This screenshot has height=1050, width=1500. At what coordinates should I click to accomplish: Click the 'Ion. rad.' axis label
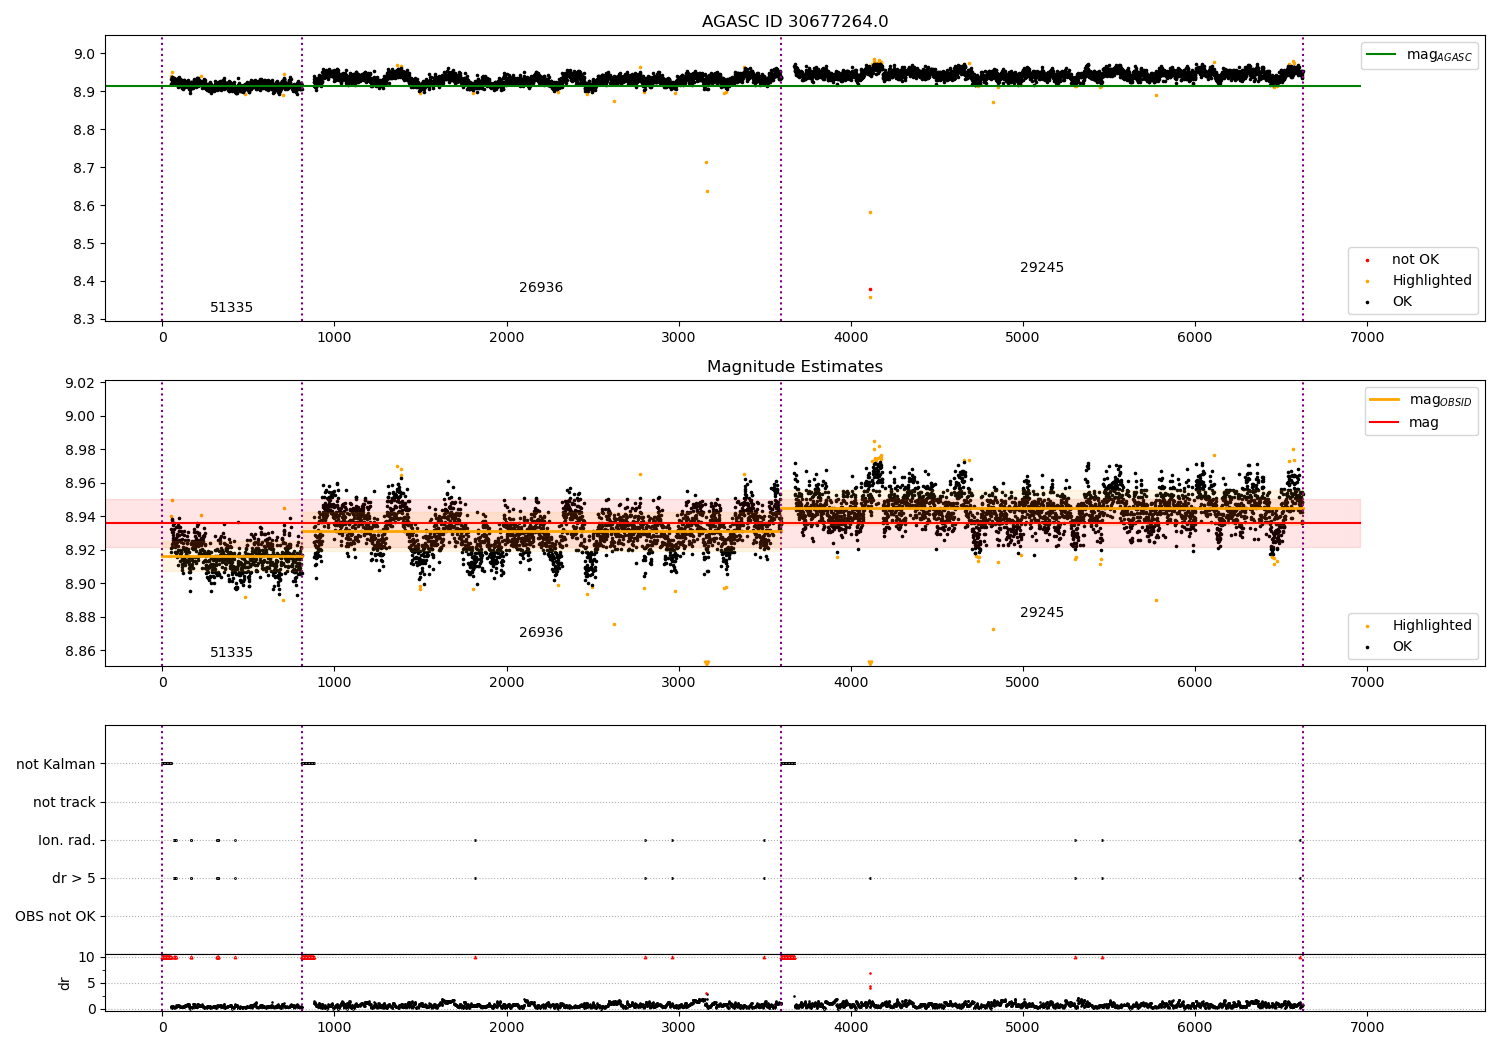(67, 840)
